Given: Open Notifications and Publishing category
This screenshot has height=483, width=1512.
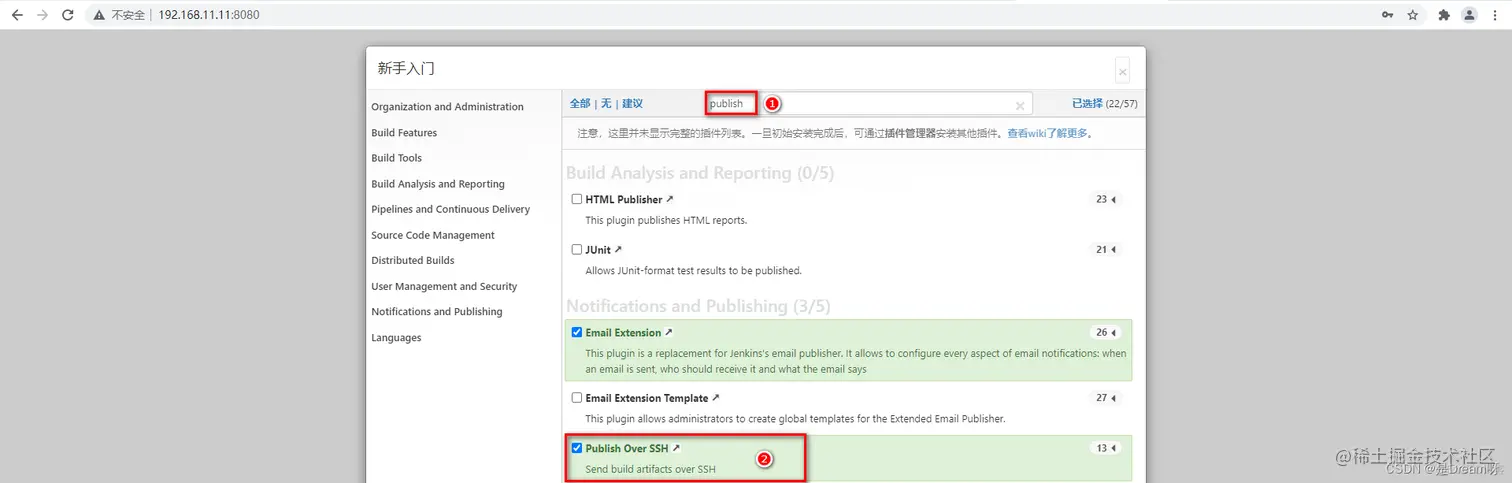Looking at the screenshot, I should tap(437, 311).
